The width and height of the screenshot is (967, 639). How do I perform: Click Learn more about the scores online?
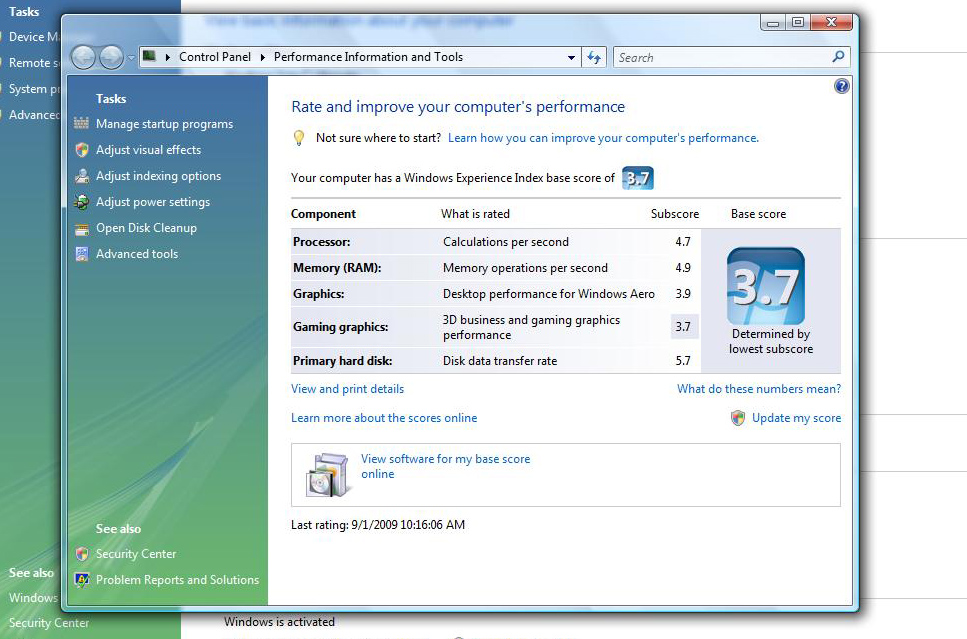pos(384,418)
